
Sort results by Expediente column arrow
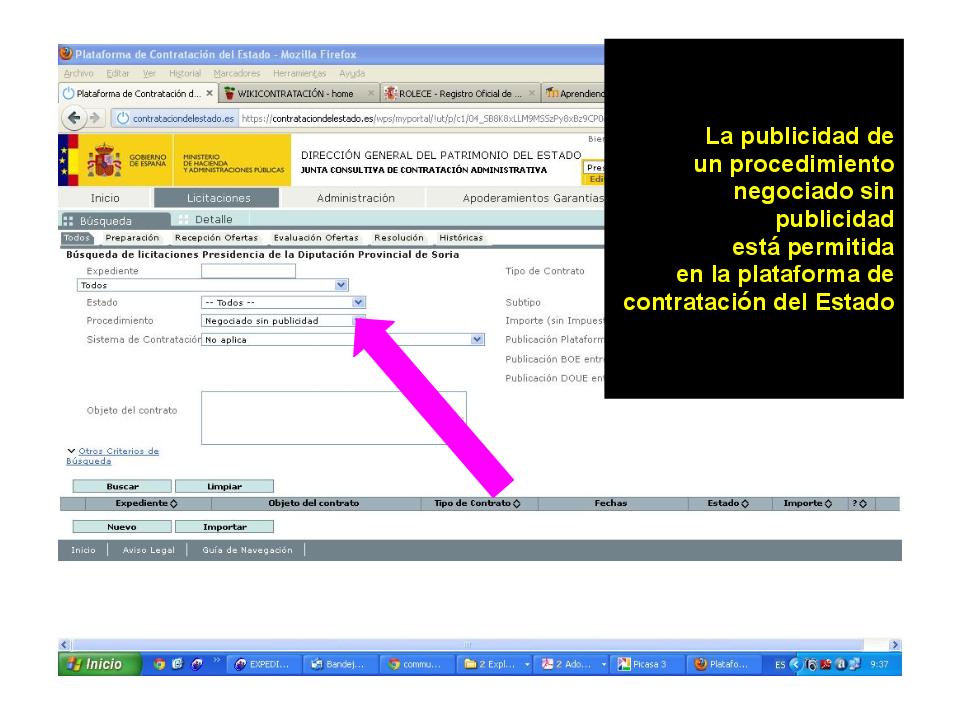tap(174, 504)
